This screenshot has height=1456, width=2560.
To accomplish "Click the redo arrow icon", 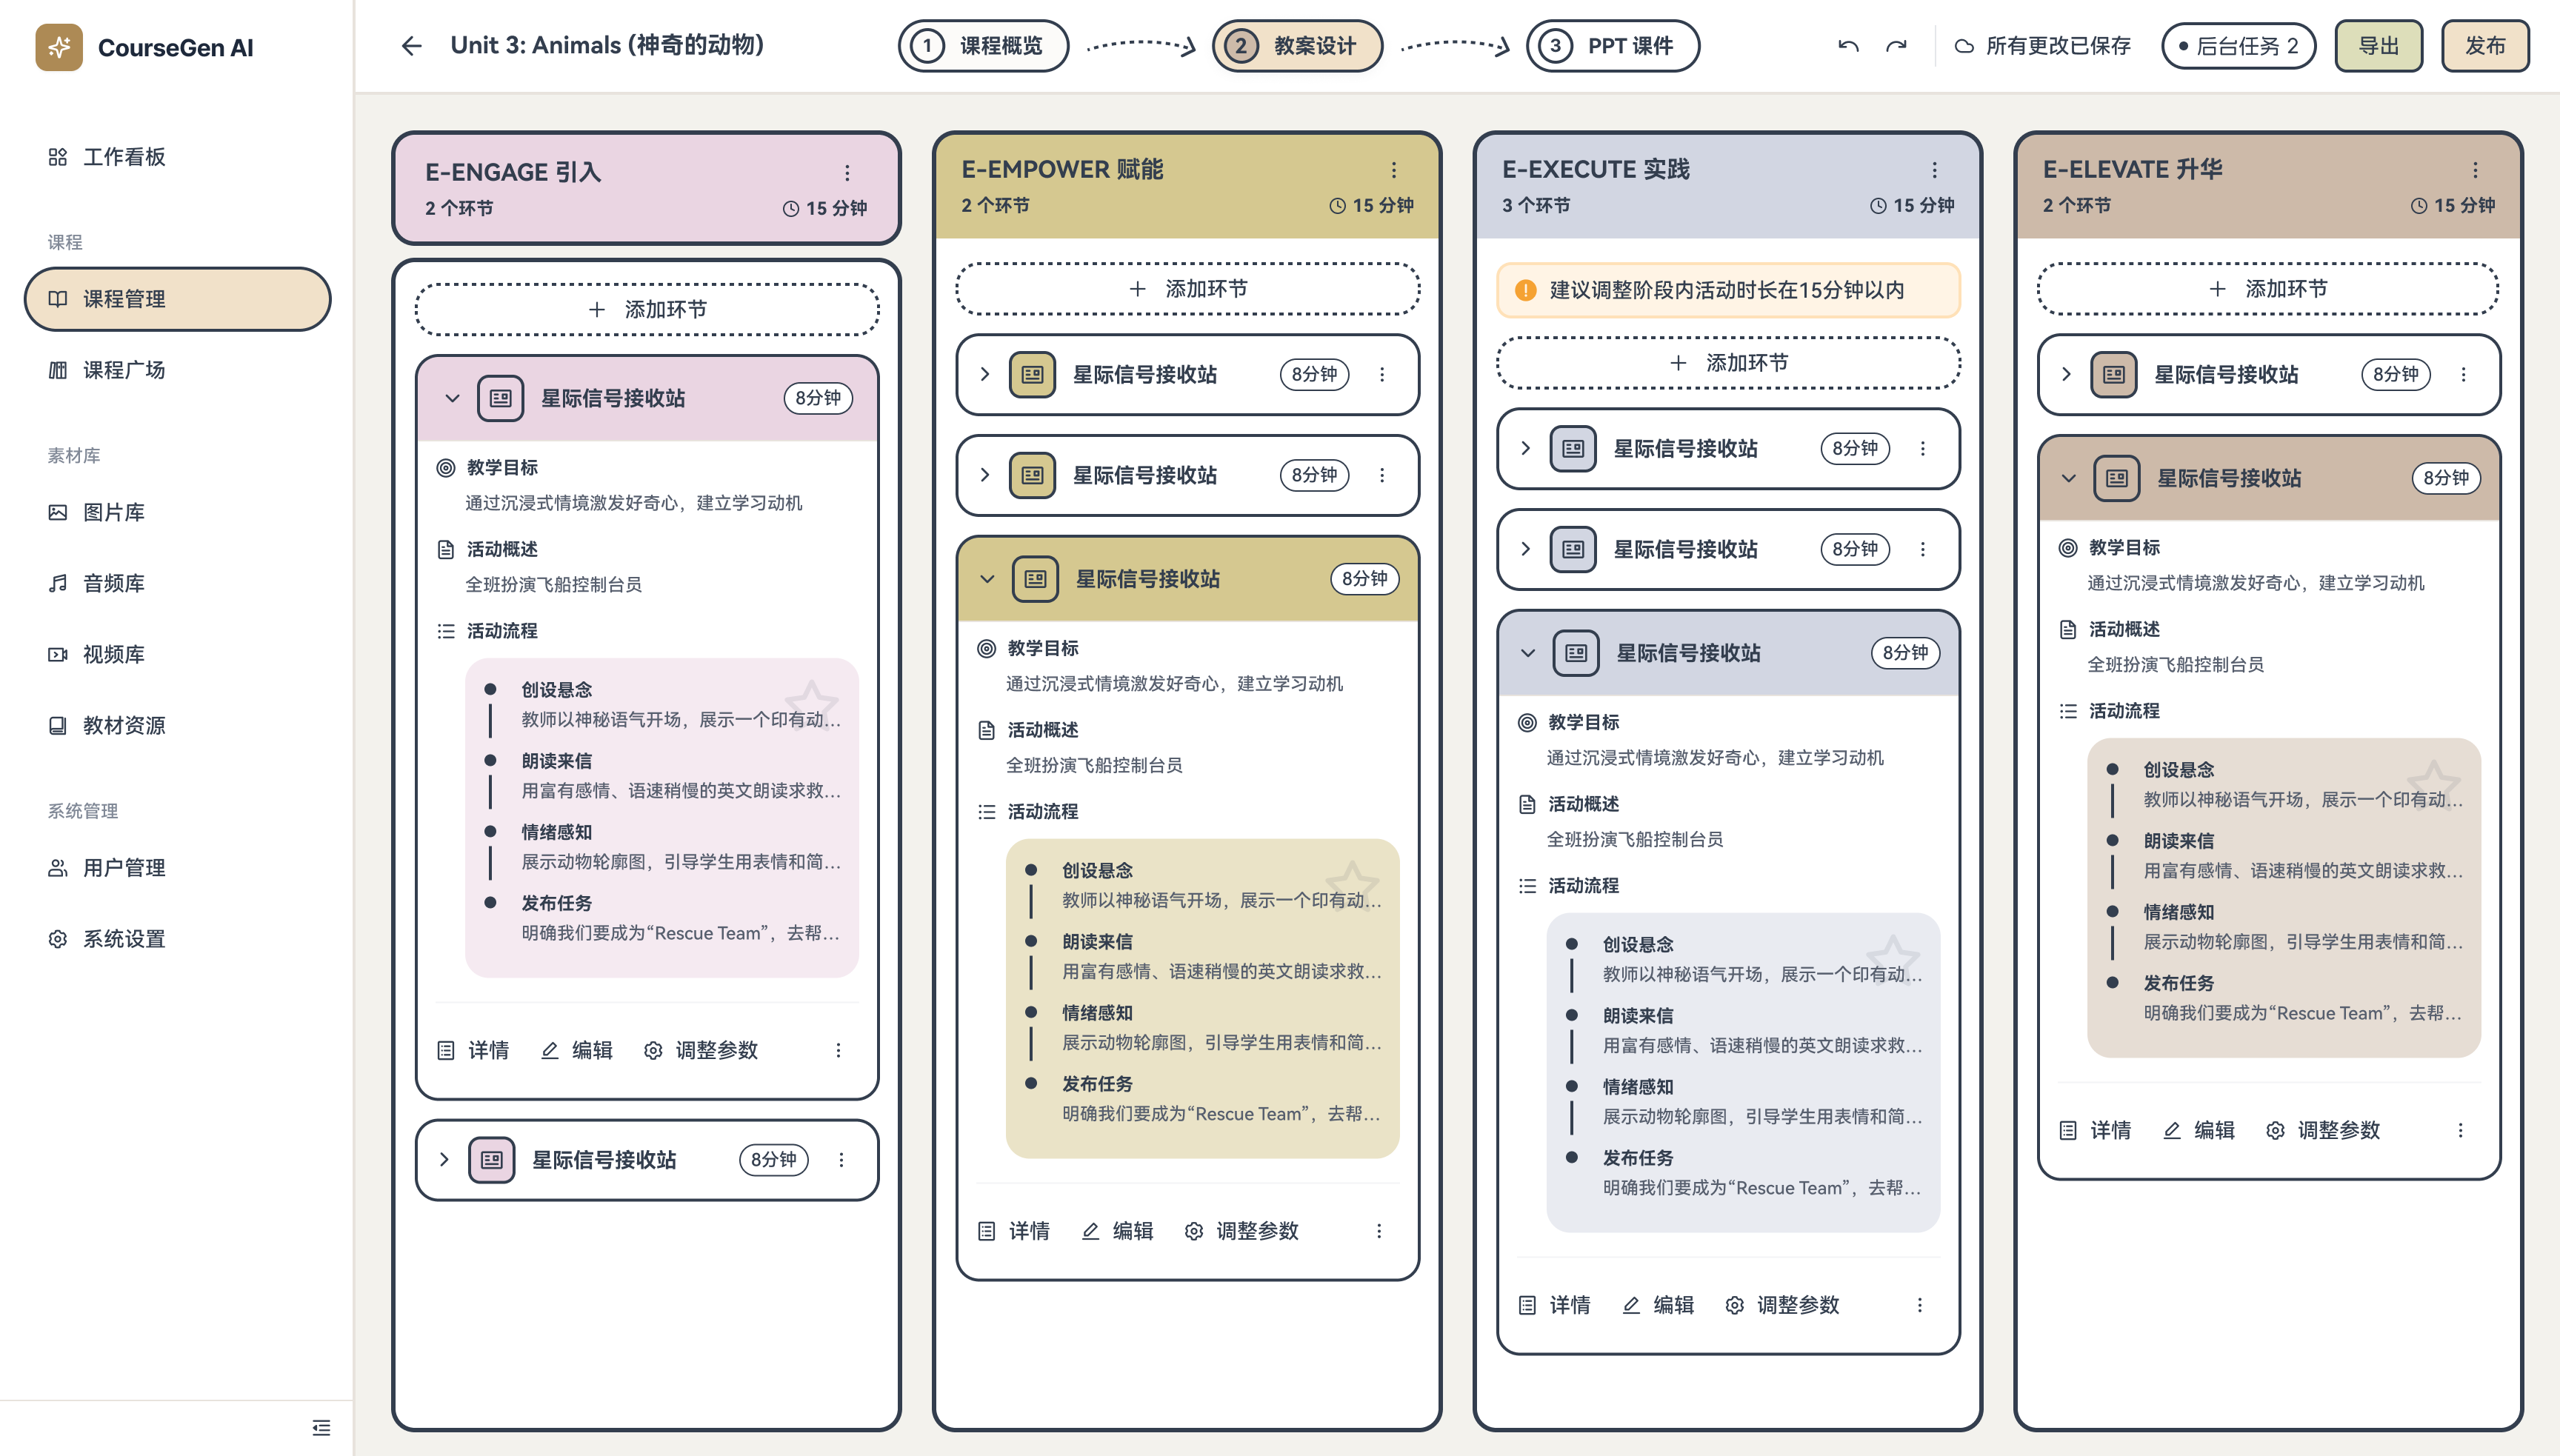I will (x=1896, y=46).
